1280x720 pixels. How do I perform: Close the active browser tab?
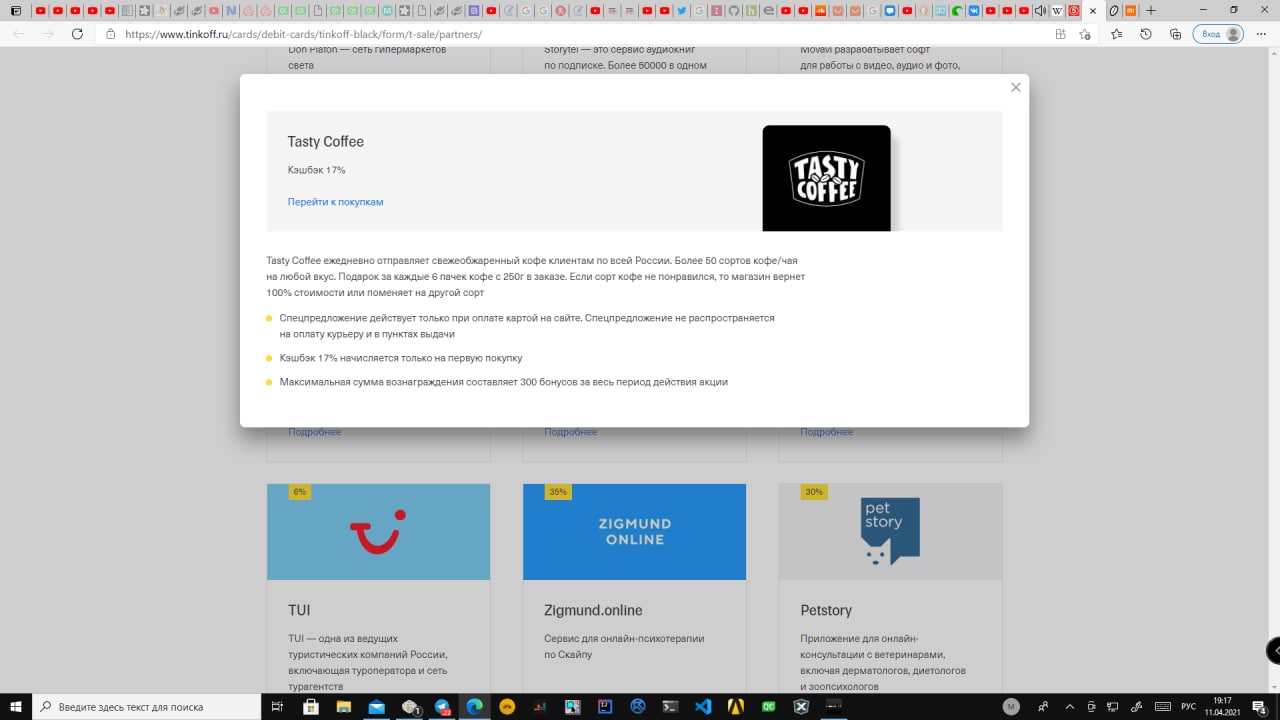coord(1092,10)
